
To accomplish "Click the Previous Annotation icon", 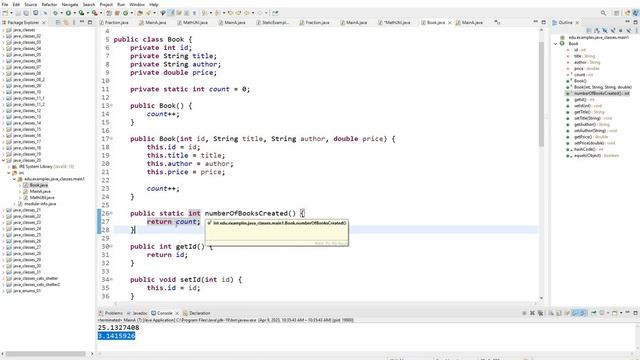I will point(218,13).
